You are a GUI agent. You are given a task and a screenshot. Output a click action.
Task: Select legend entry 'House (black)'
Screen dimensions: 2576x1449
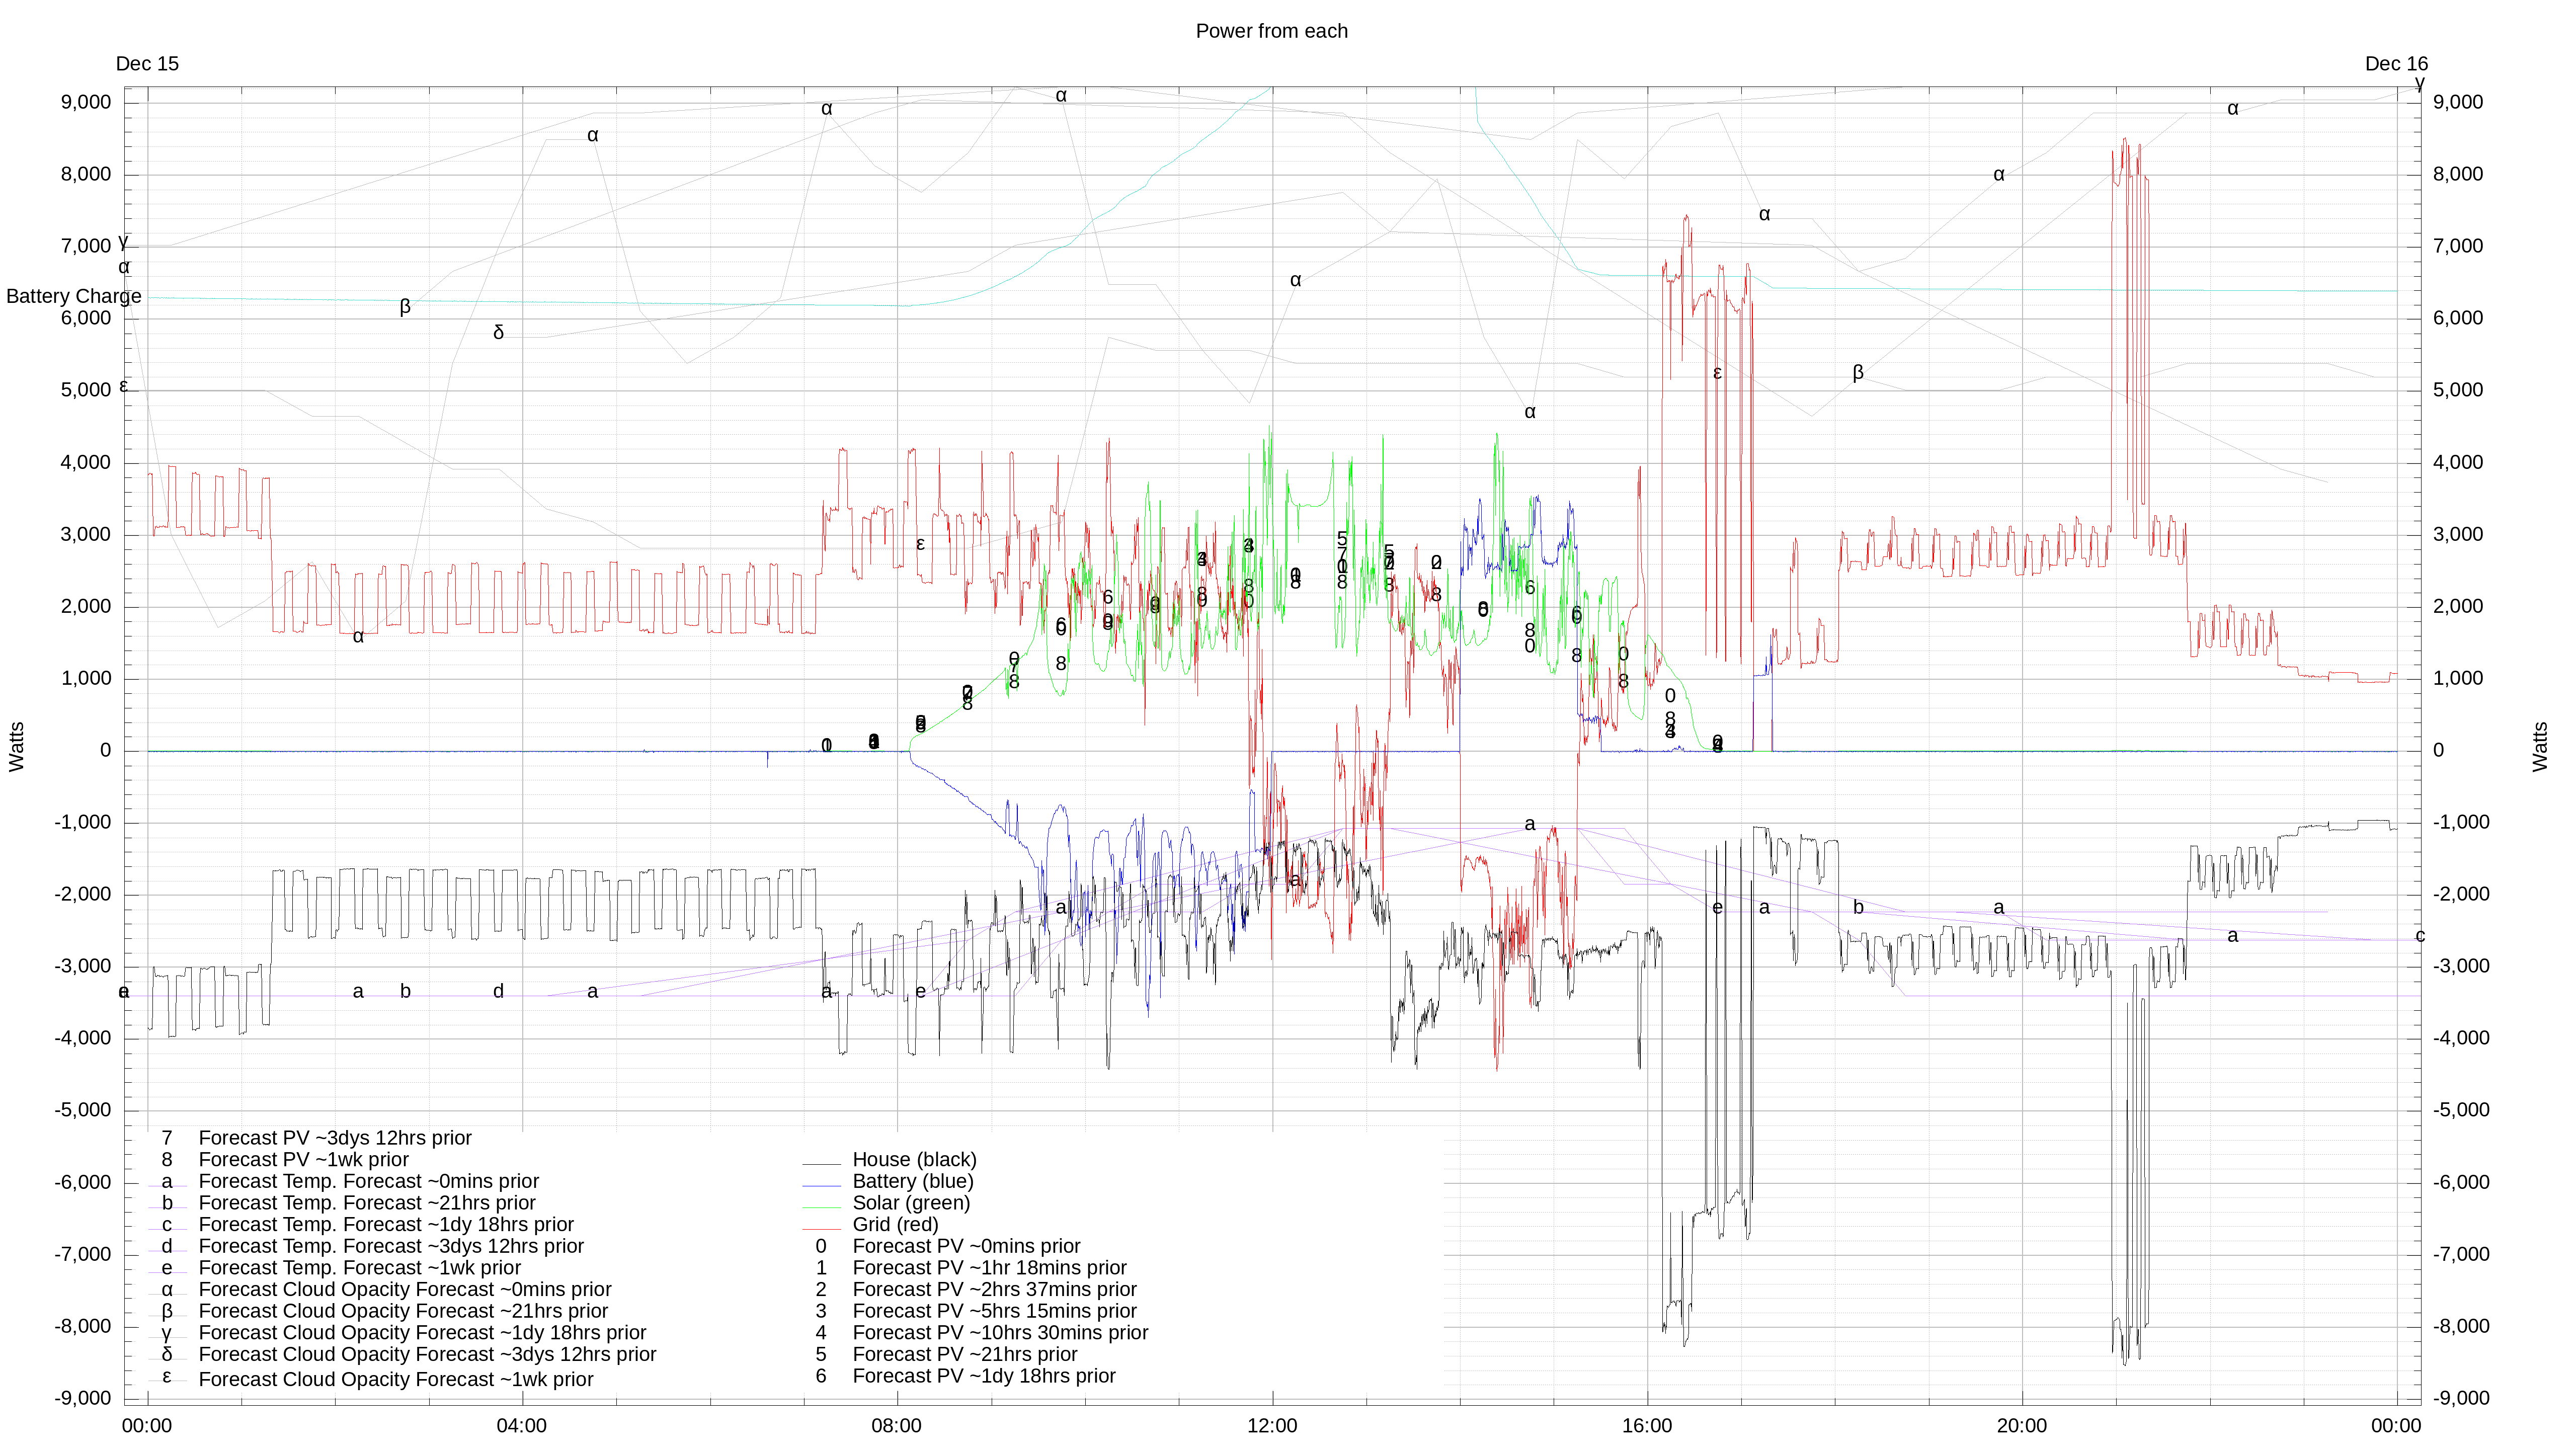pyautogui.click(x=914, y=1160)
